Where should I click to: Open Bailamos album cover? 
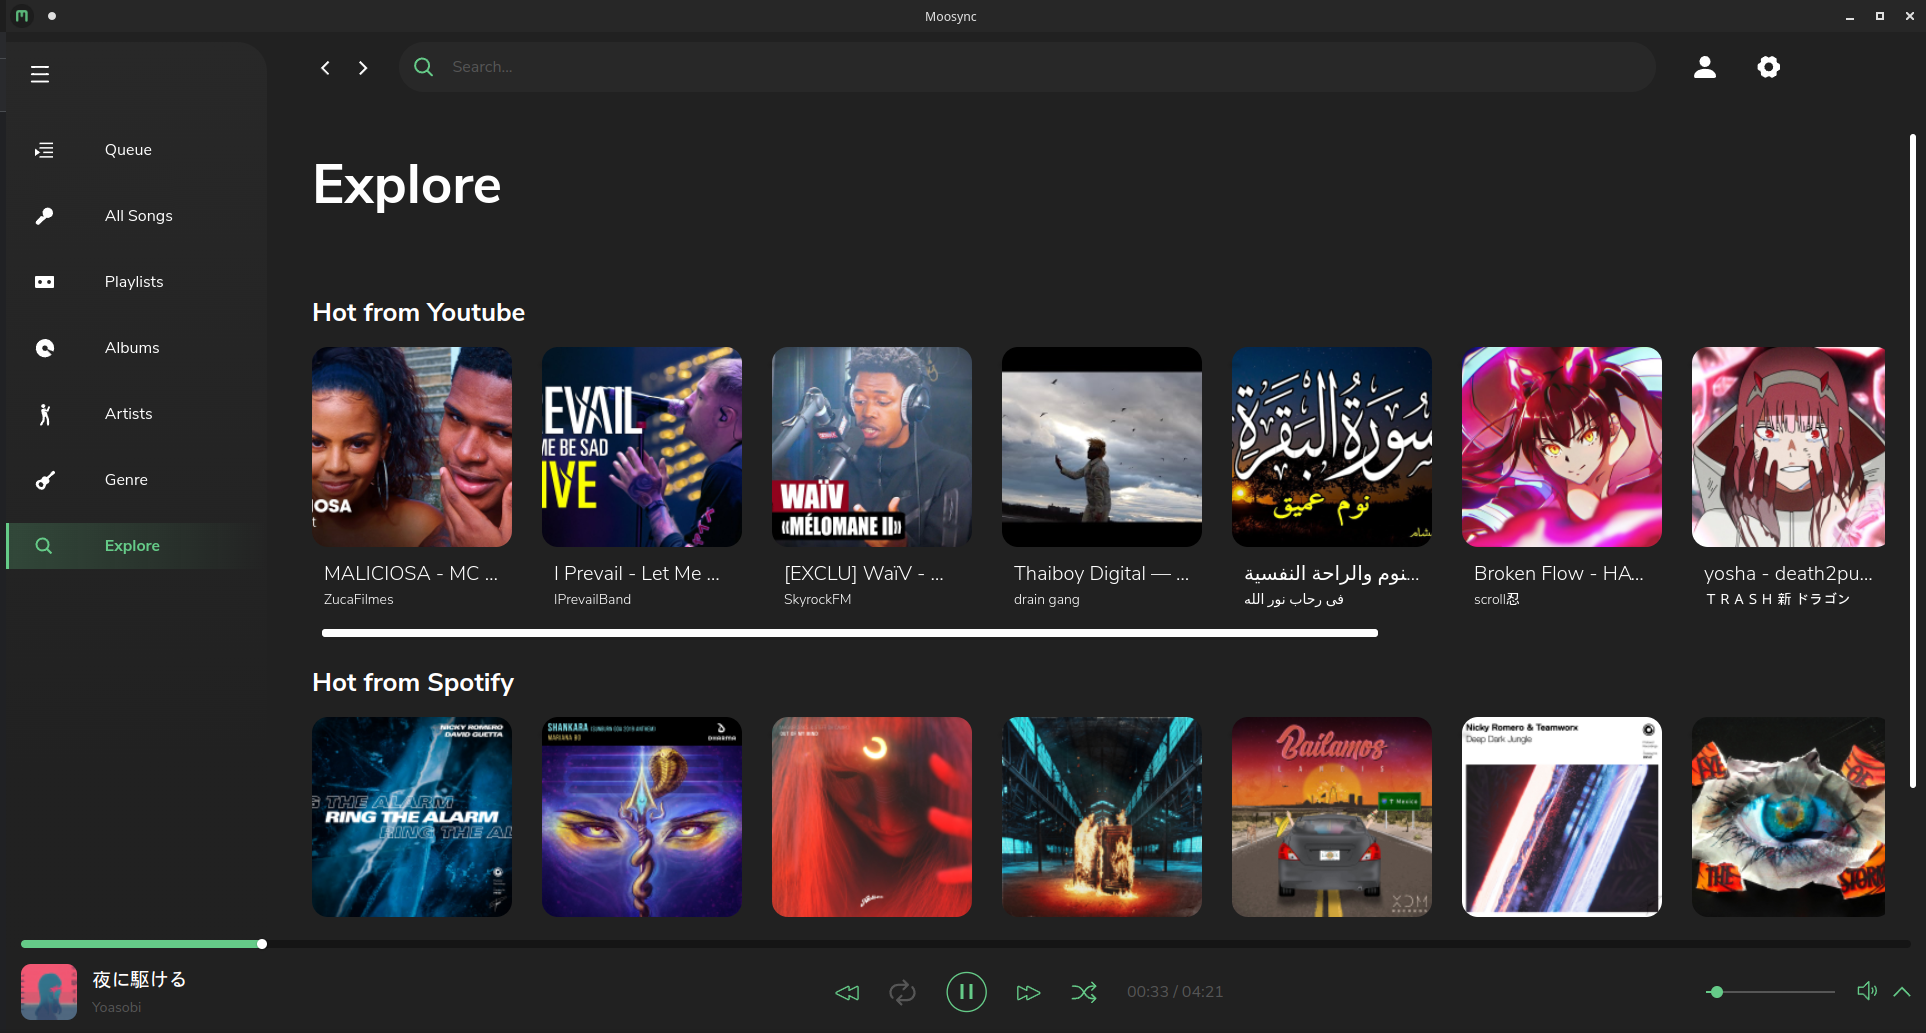[1332, 817]
